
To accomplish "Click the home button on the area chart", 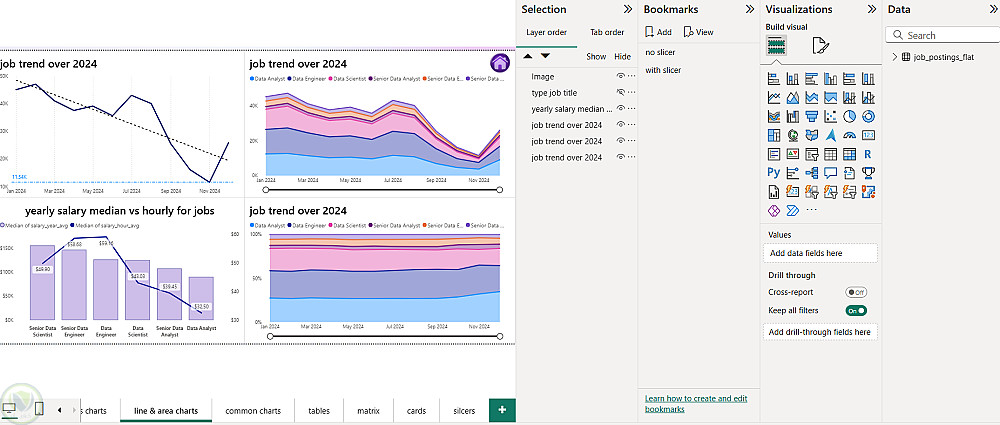I will tap(500, 63).
